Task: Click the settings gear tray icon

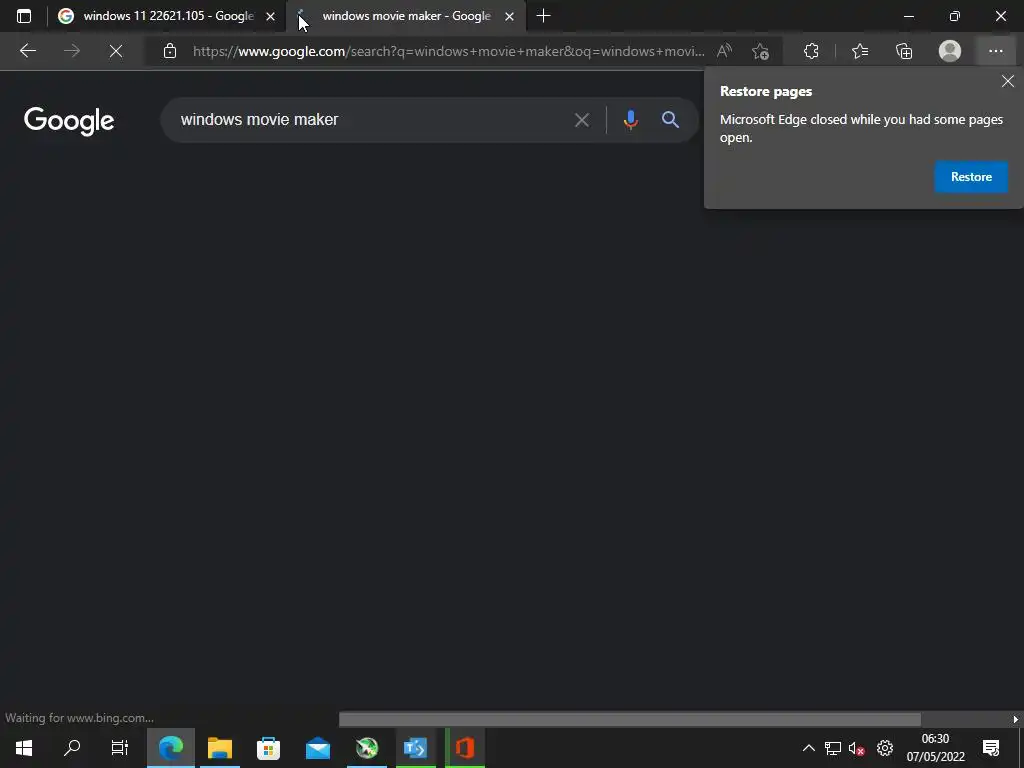Action: tap(885, 748)
